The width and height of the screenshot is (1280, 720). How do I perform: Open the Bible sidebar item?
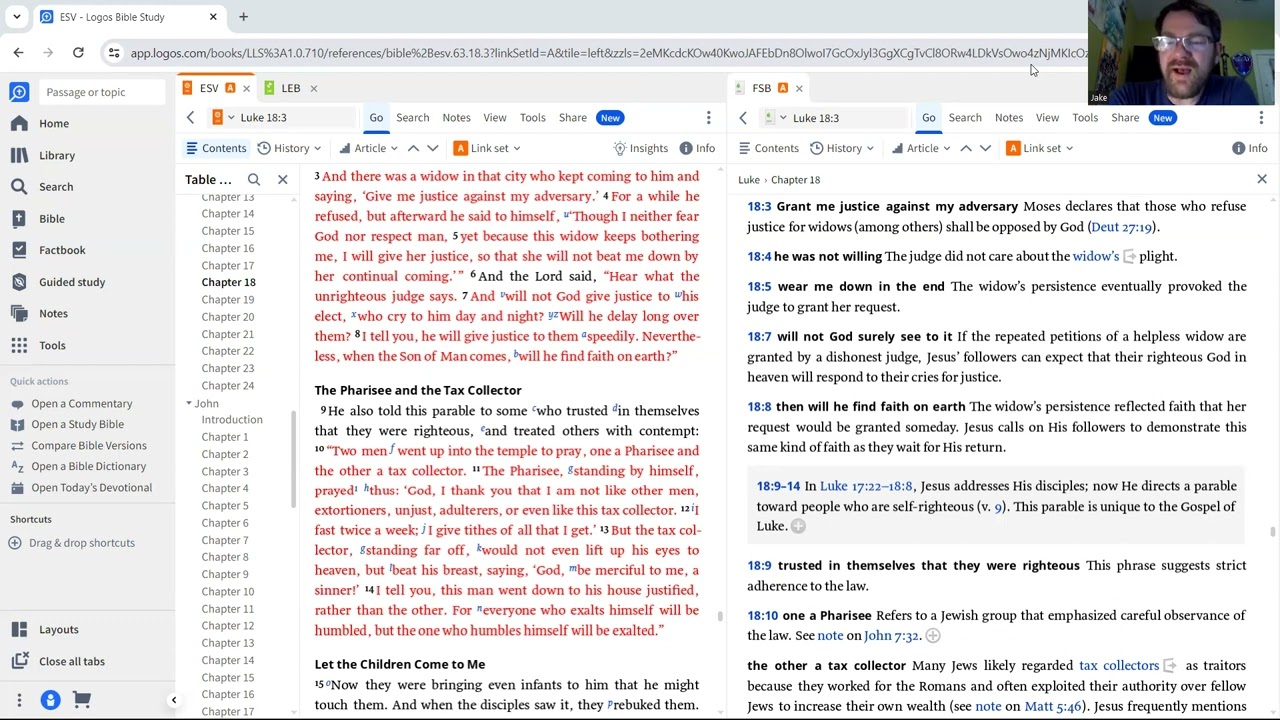(52, 218)
